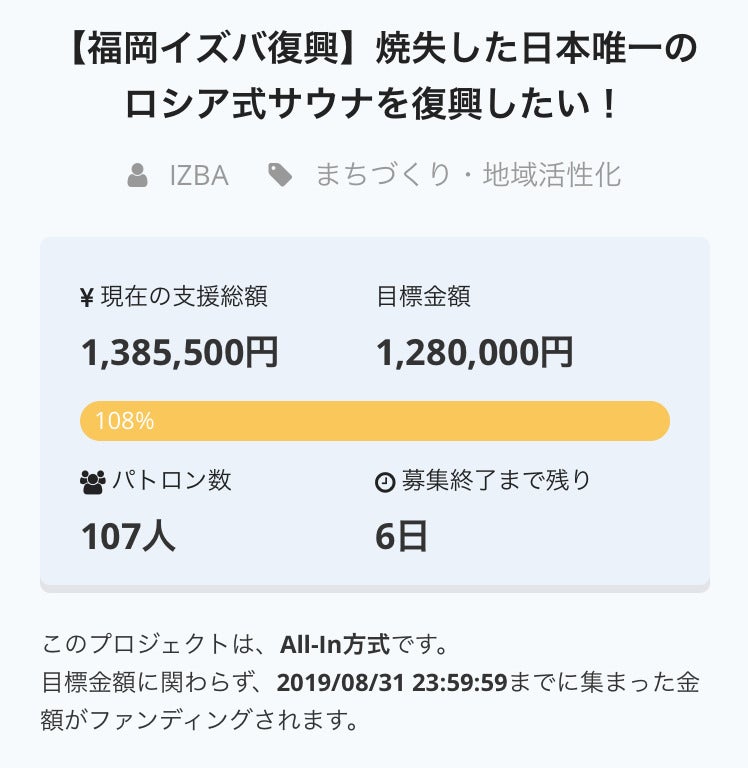Click the clock icon beside 募集終了まで残り

(x=385, y=482)
